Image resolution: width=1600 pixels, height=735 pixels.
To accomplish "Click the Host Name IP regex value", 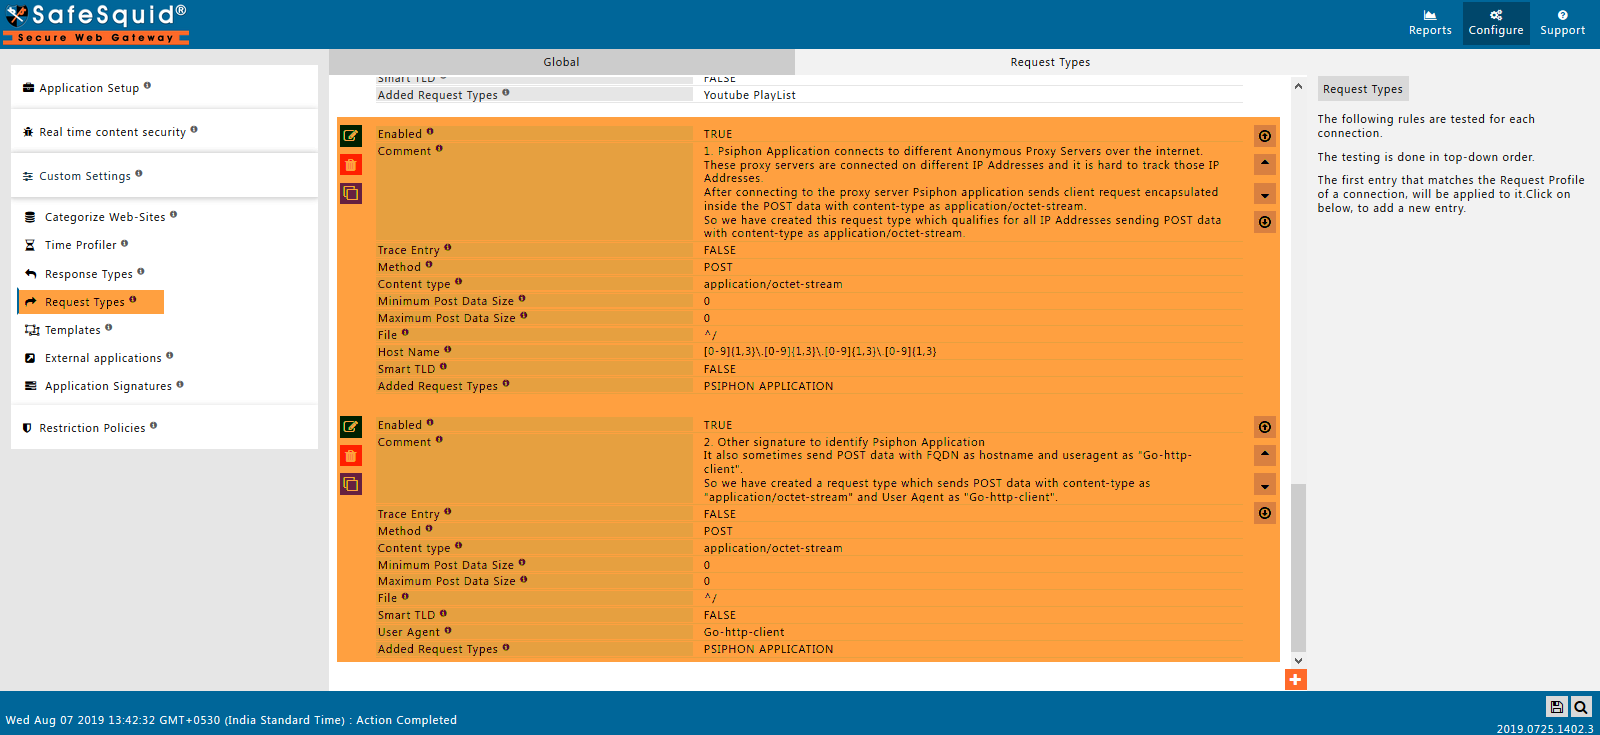I will (820, 352).
